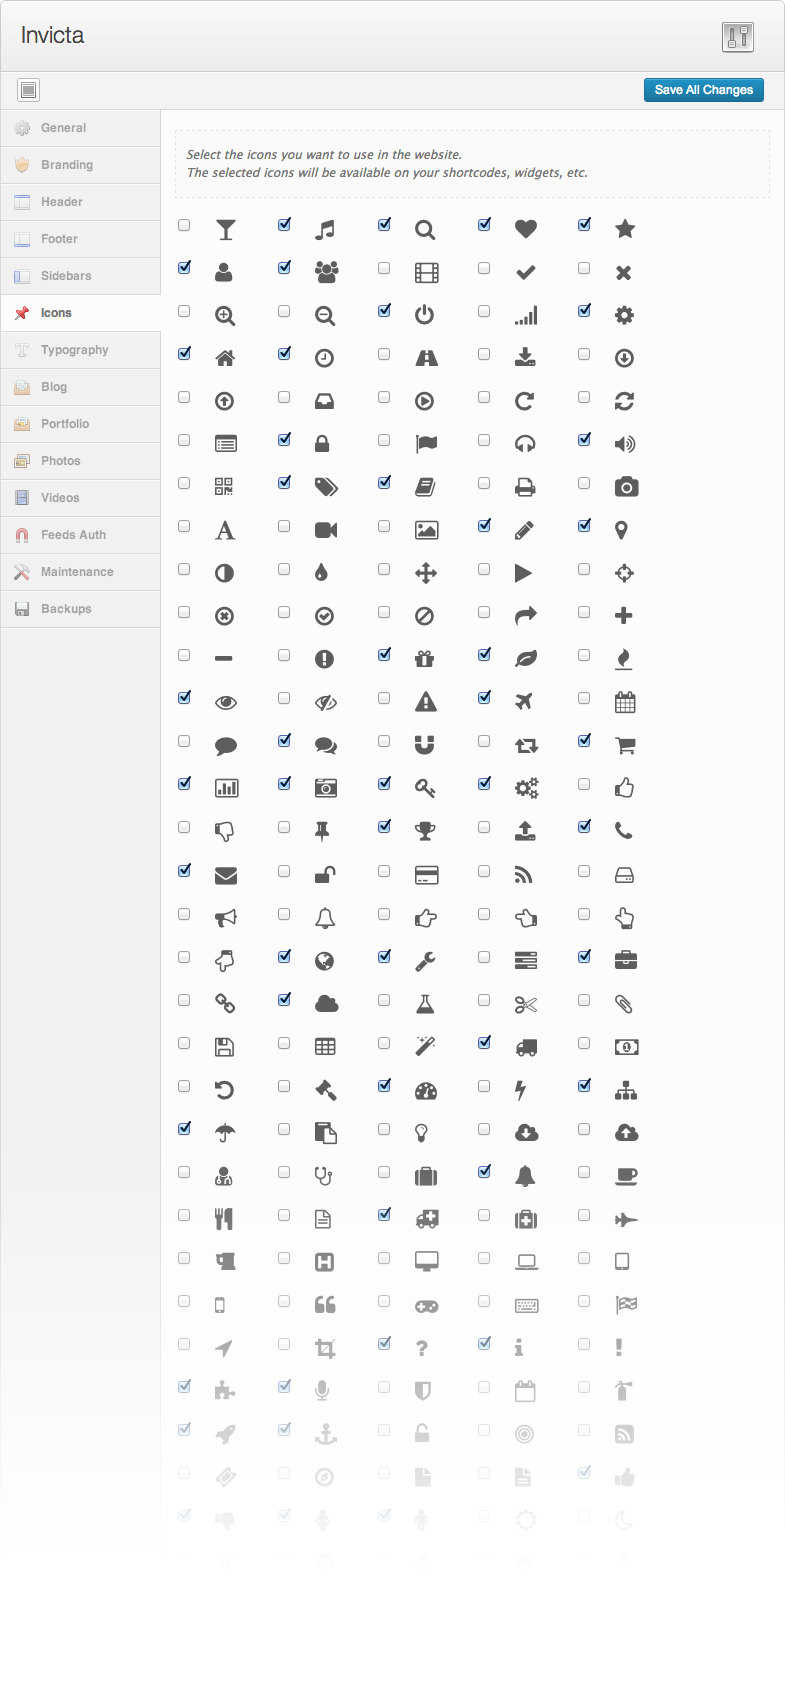Click the home icon
The width and height of the screenshot is (785, 1707).
tap(225, 358)
